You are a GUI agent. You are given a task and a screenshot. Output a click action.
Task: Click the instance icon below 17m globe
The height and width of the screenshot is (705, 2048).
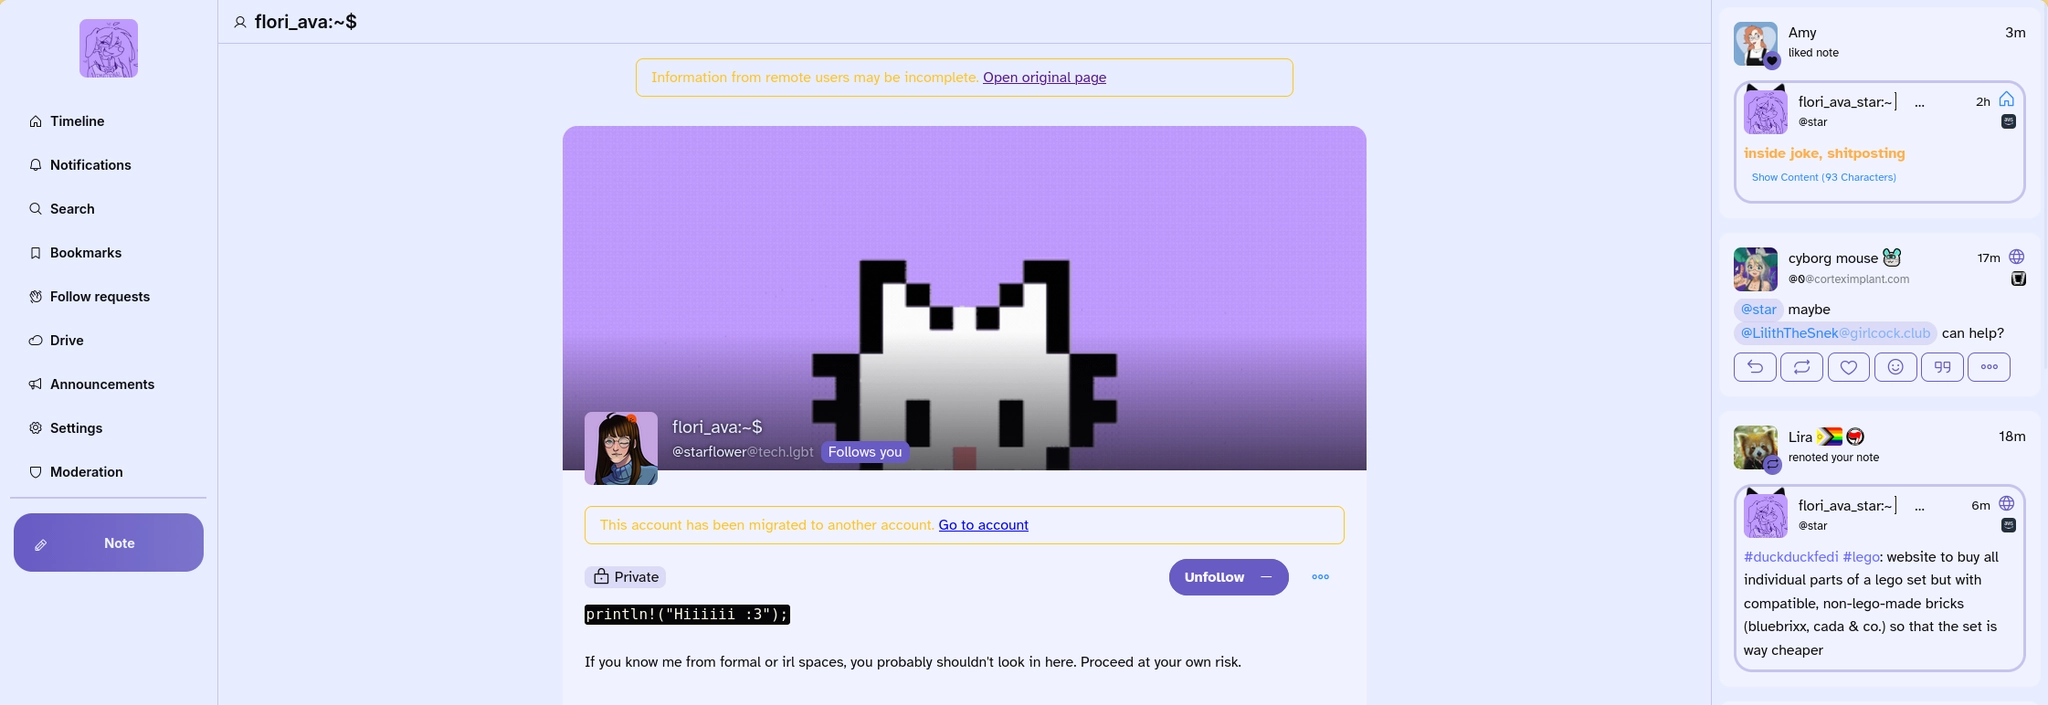(x=2018, y=279)
